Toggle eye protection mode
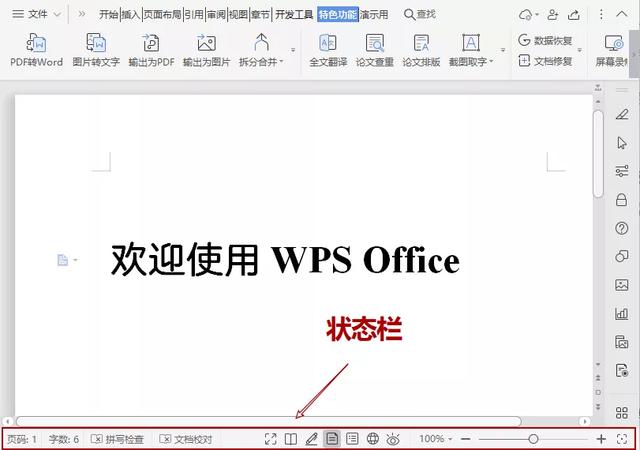 click(393, 439)
